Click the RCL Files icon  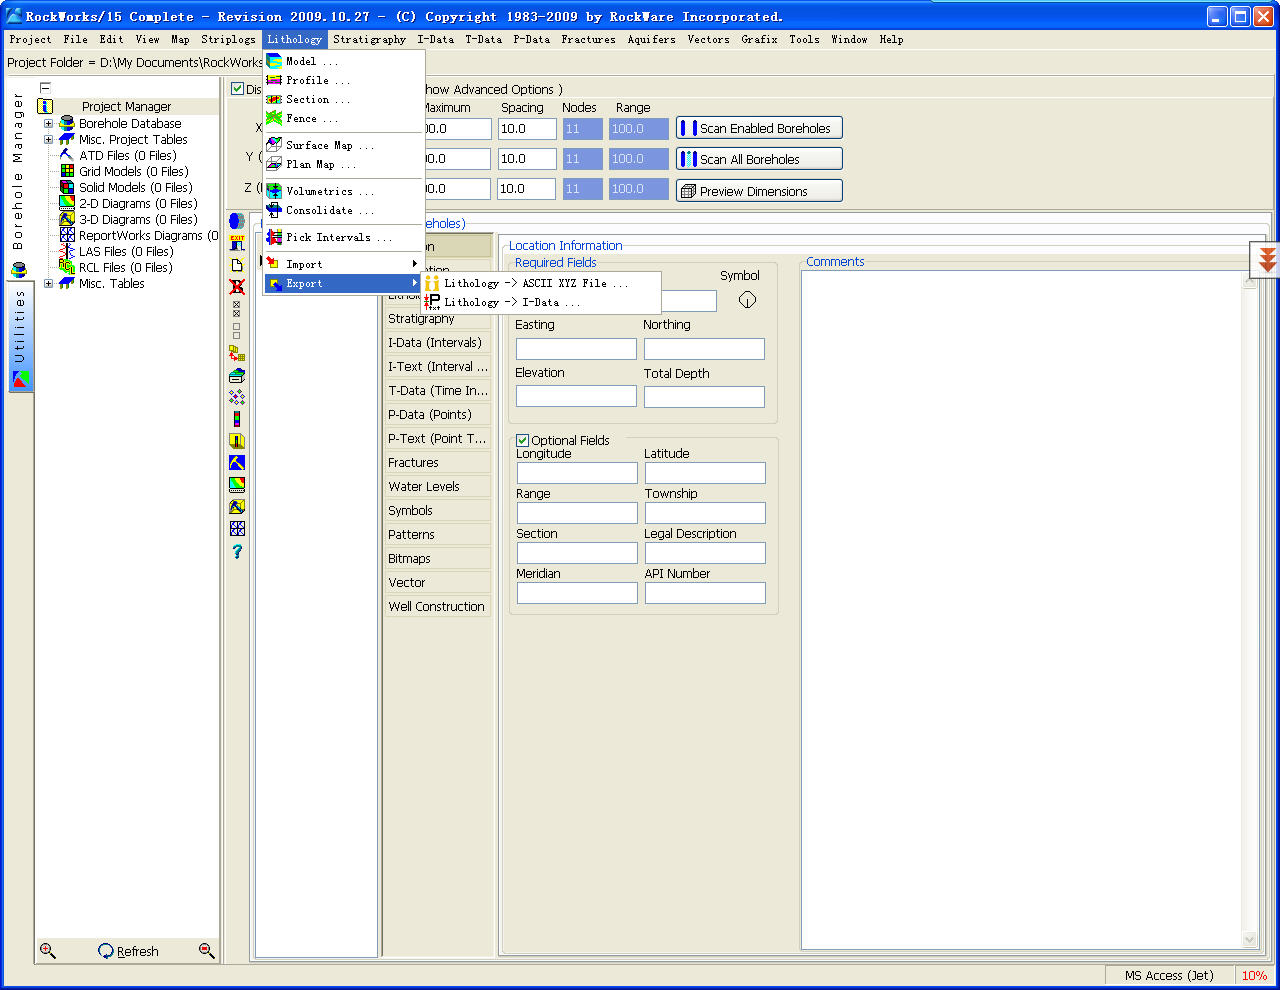[x=67, y=267]
